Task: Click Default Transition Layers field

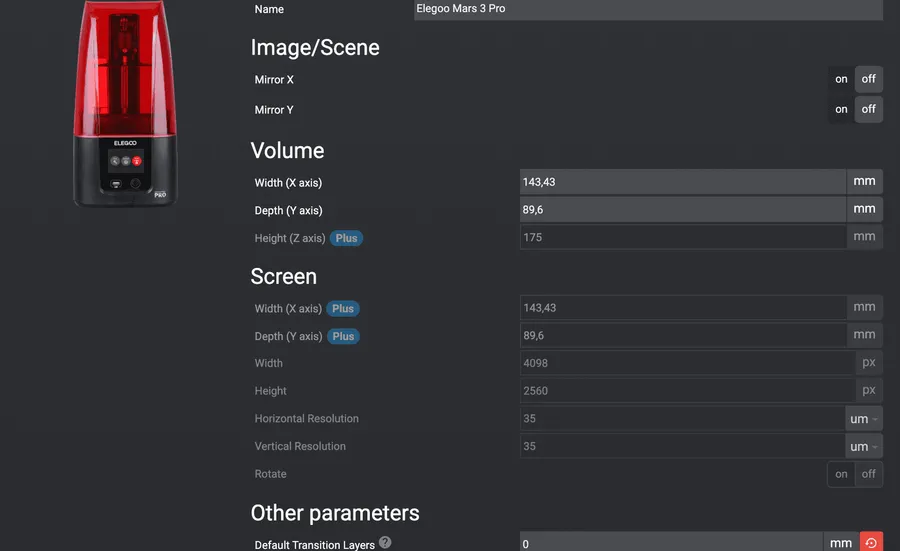Action: tap(671, 542)
